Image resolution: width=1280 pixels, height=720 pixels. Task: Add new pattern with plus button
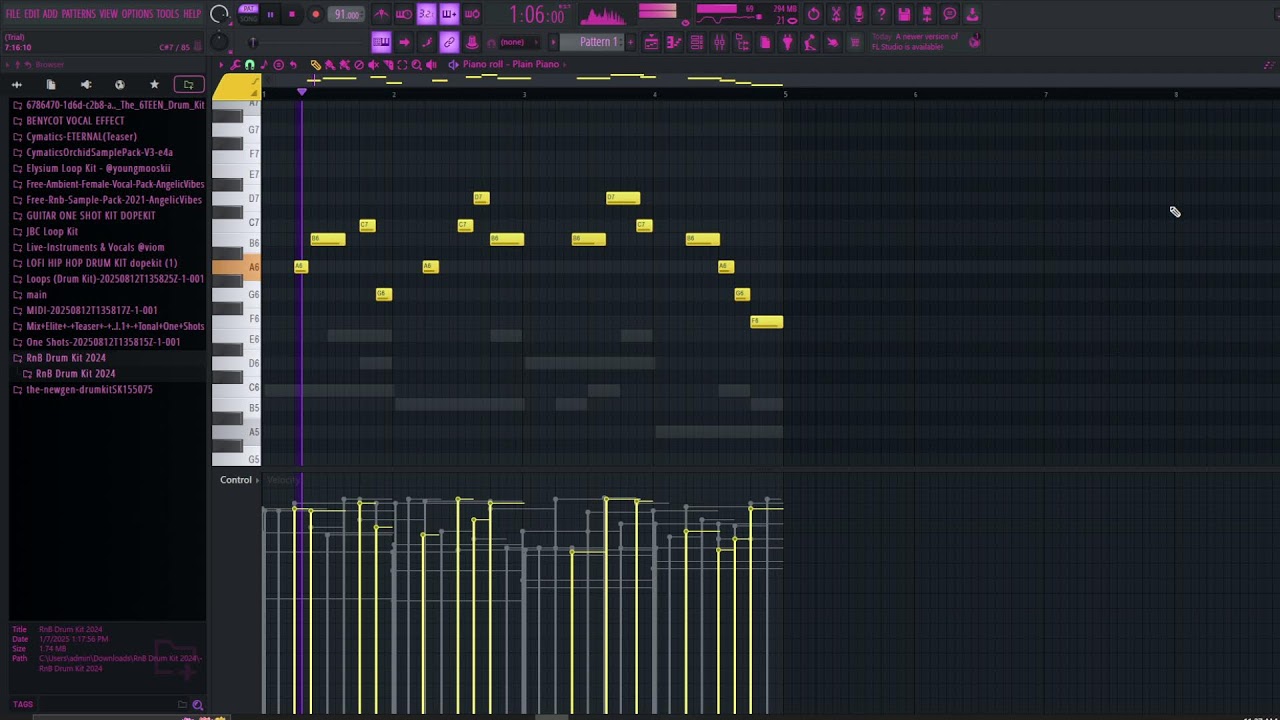pyautogui.click(x=630, y=42)
